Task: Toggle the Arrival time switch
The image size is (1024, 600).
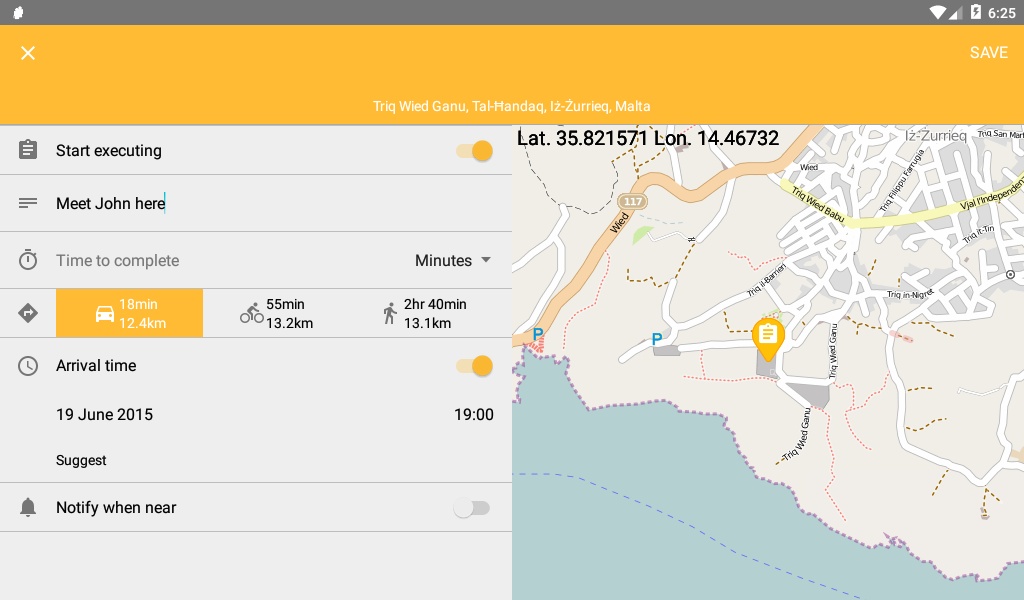Action: click(475, 366)
